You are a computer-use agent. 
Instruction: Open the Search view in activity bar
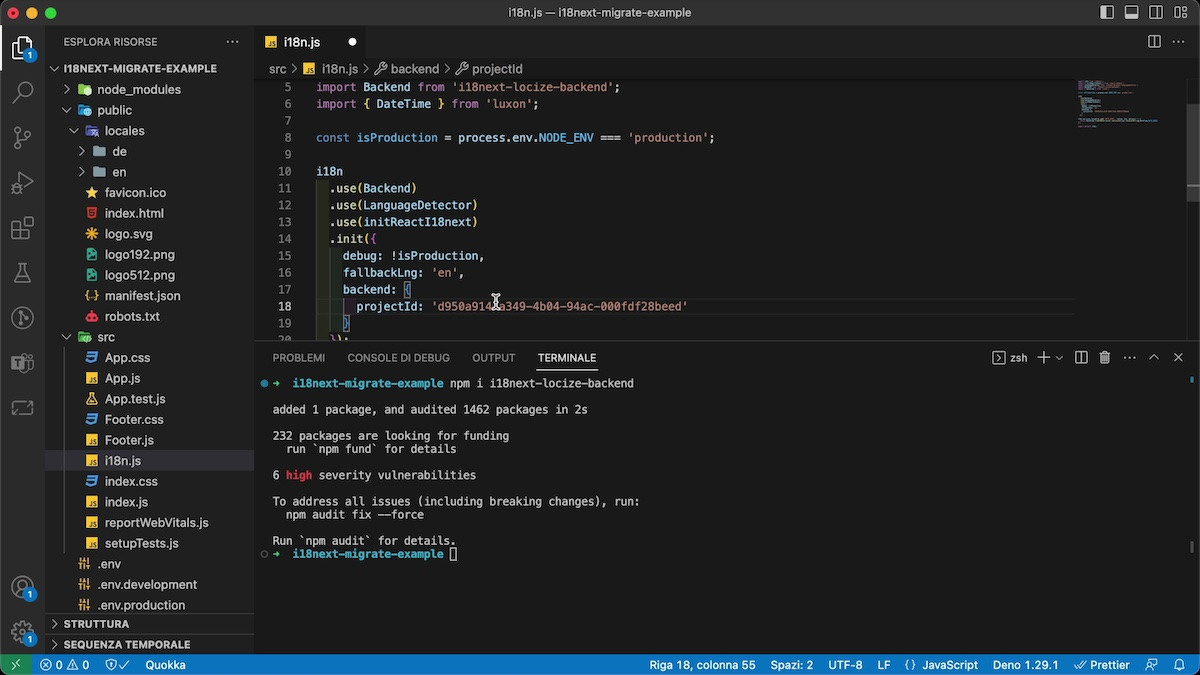[22, 93]
